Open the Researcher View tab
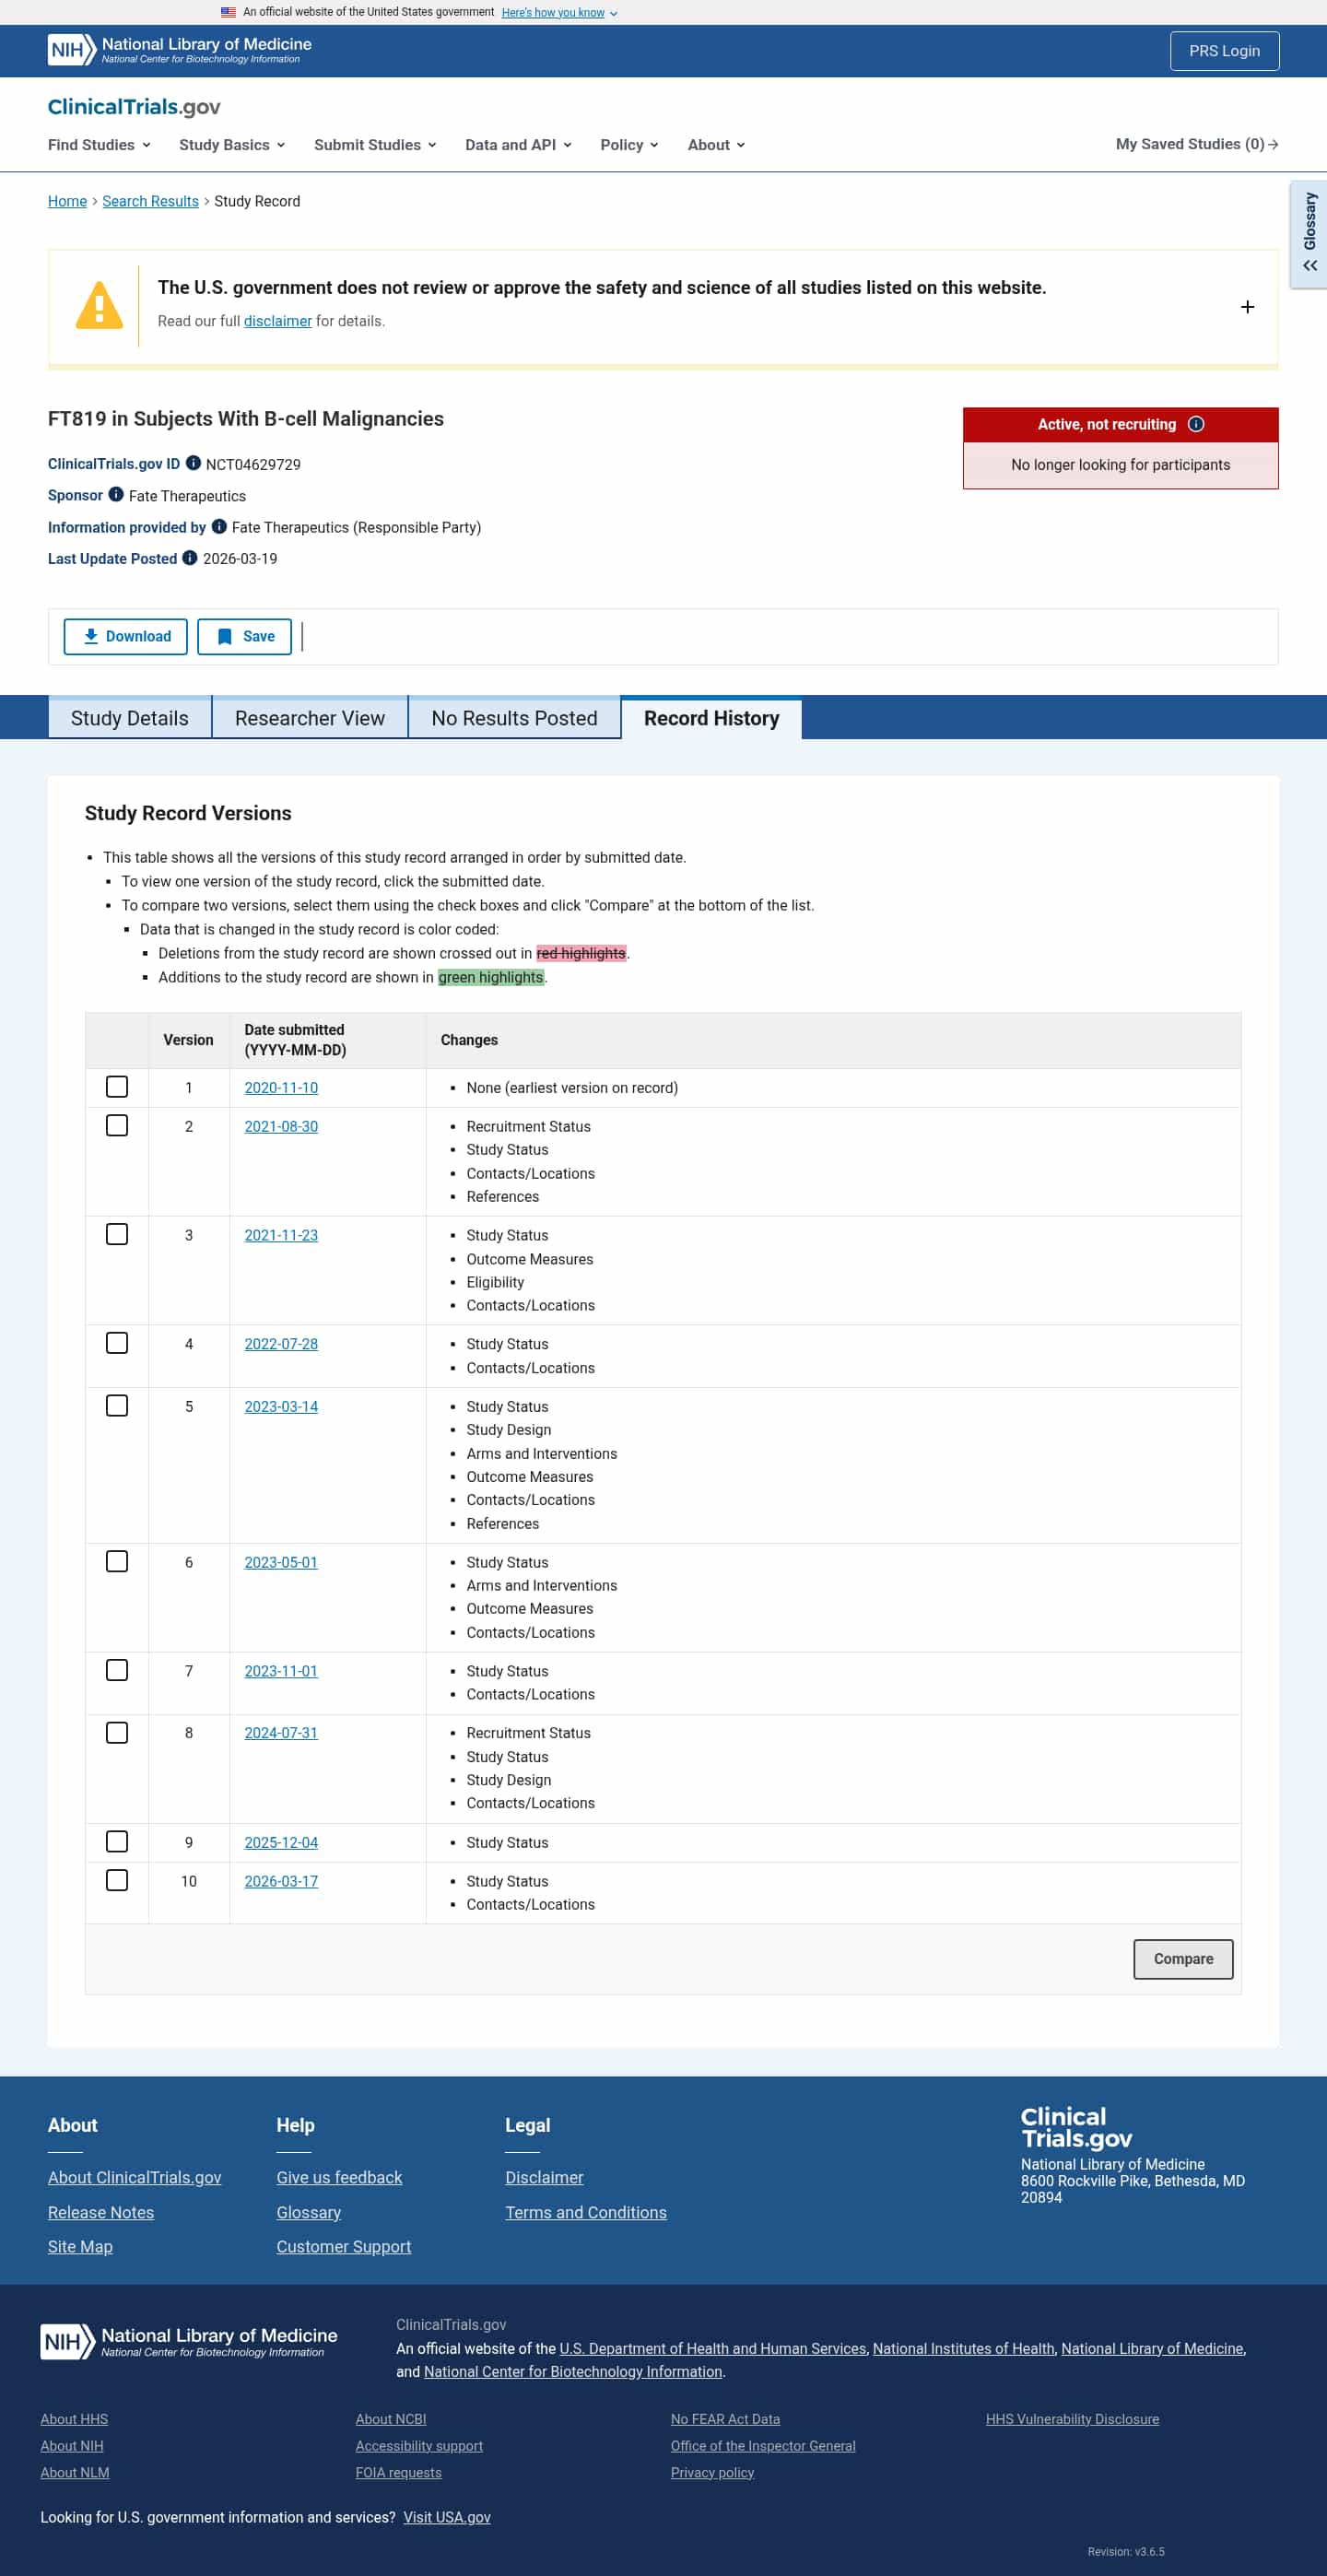This screenshot has width=1327, height=2576. coord(310,718)
